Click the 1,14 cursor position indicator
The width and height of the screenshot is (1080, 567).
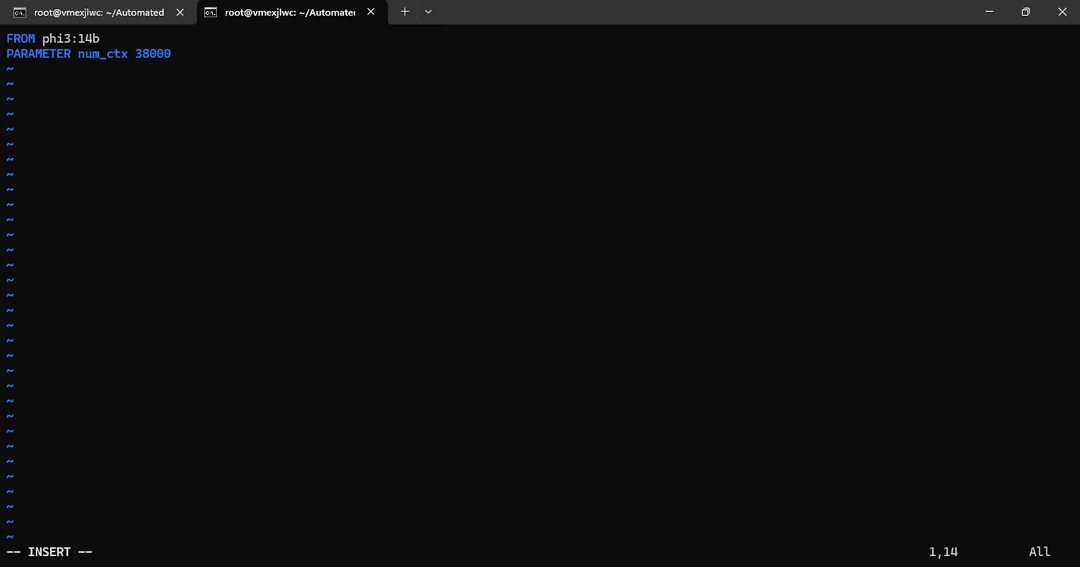click(943, 552)
